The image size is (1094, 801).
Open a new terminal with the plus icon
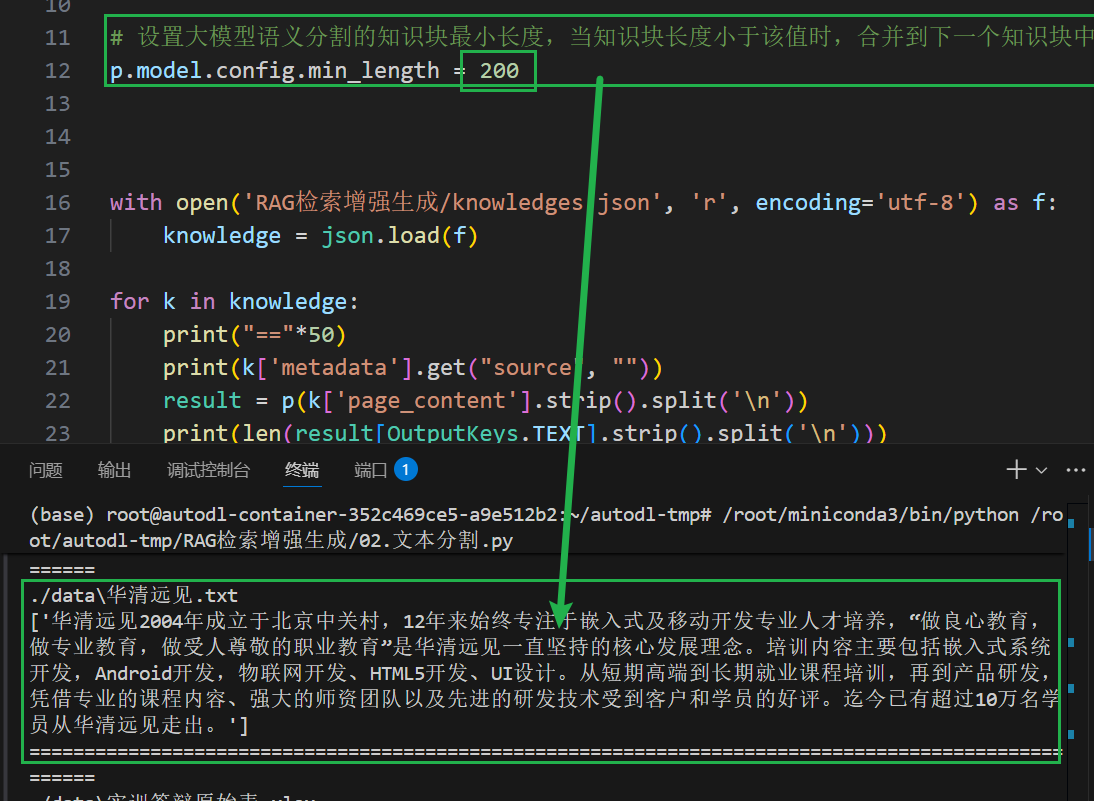pos(1016,470)
